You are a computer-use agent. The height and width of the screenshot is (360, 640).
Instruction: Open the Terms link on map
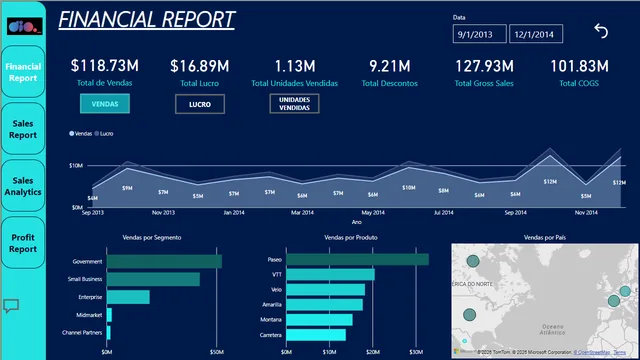pyautogui.click(x=620, y=352)
